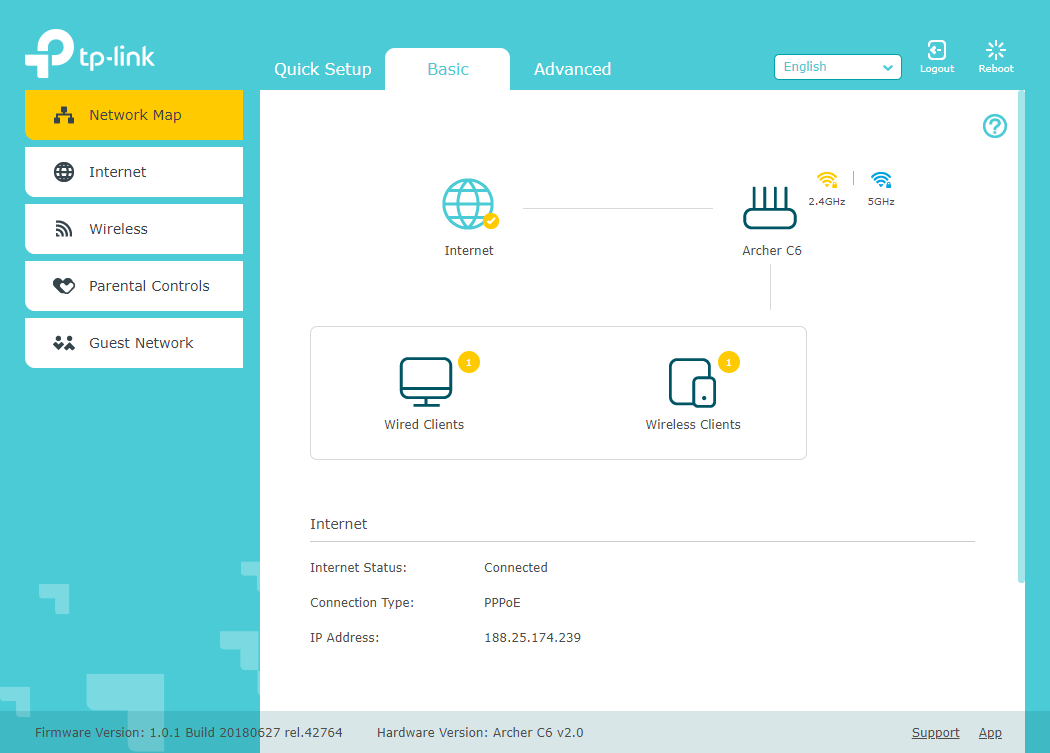
Task: Open Guest Network sidebar section
Action: click(134, 343)
